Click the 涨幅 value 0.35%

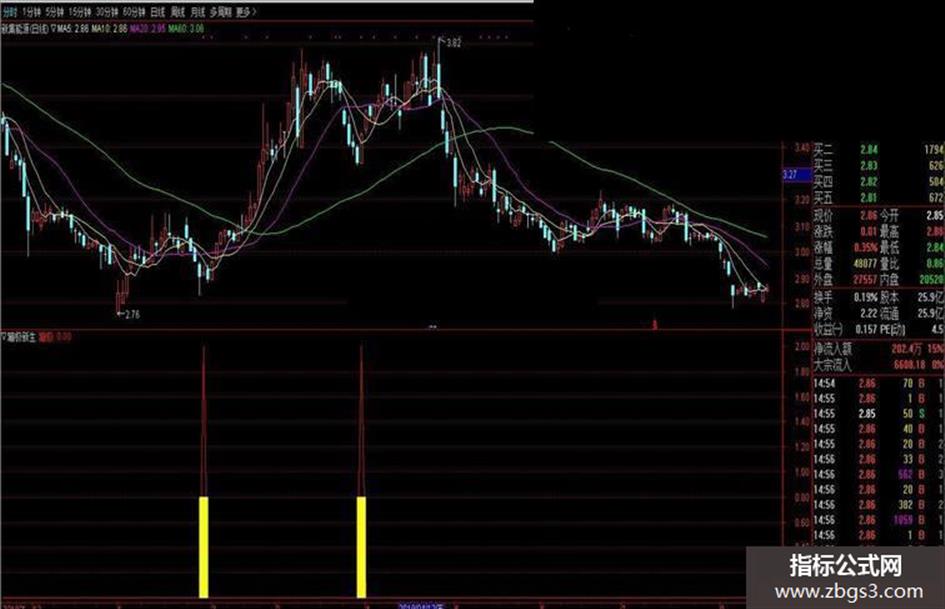point(866,248)
